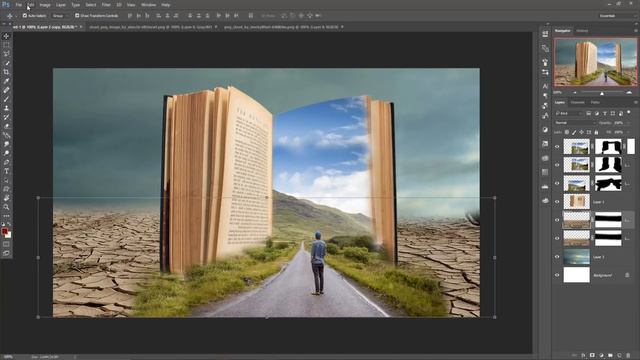
Task: Hide the topmost masked layer's eye icon
Action: [x=557, y=147]
